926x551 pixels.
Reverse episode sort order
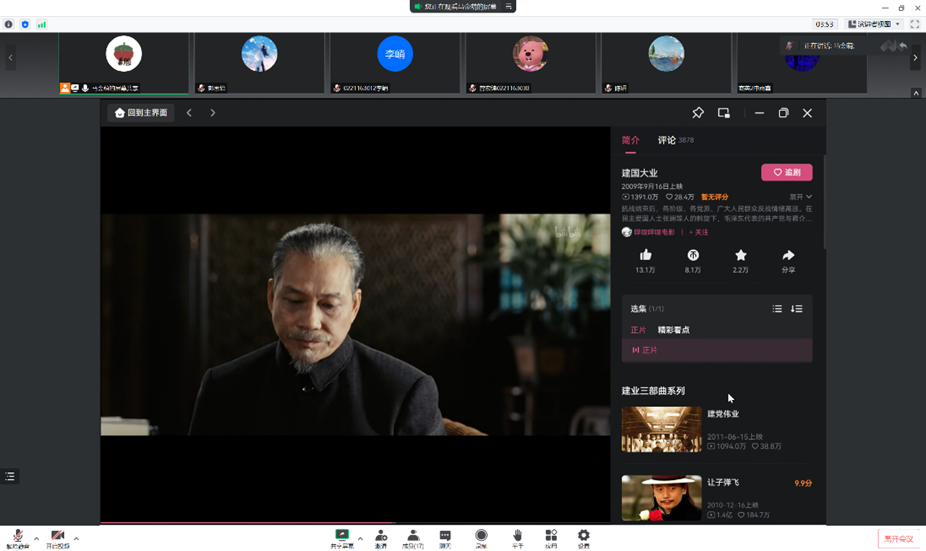tap(797, 309)
